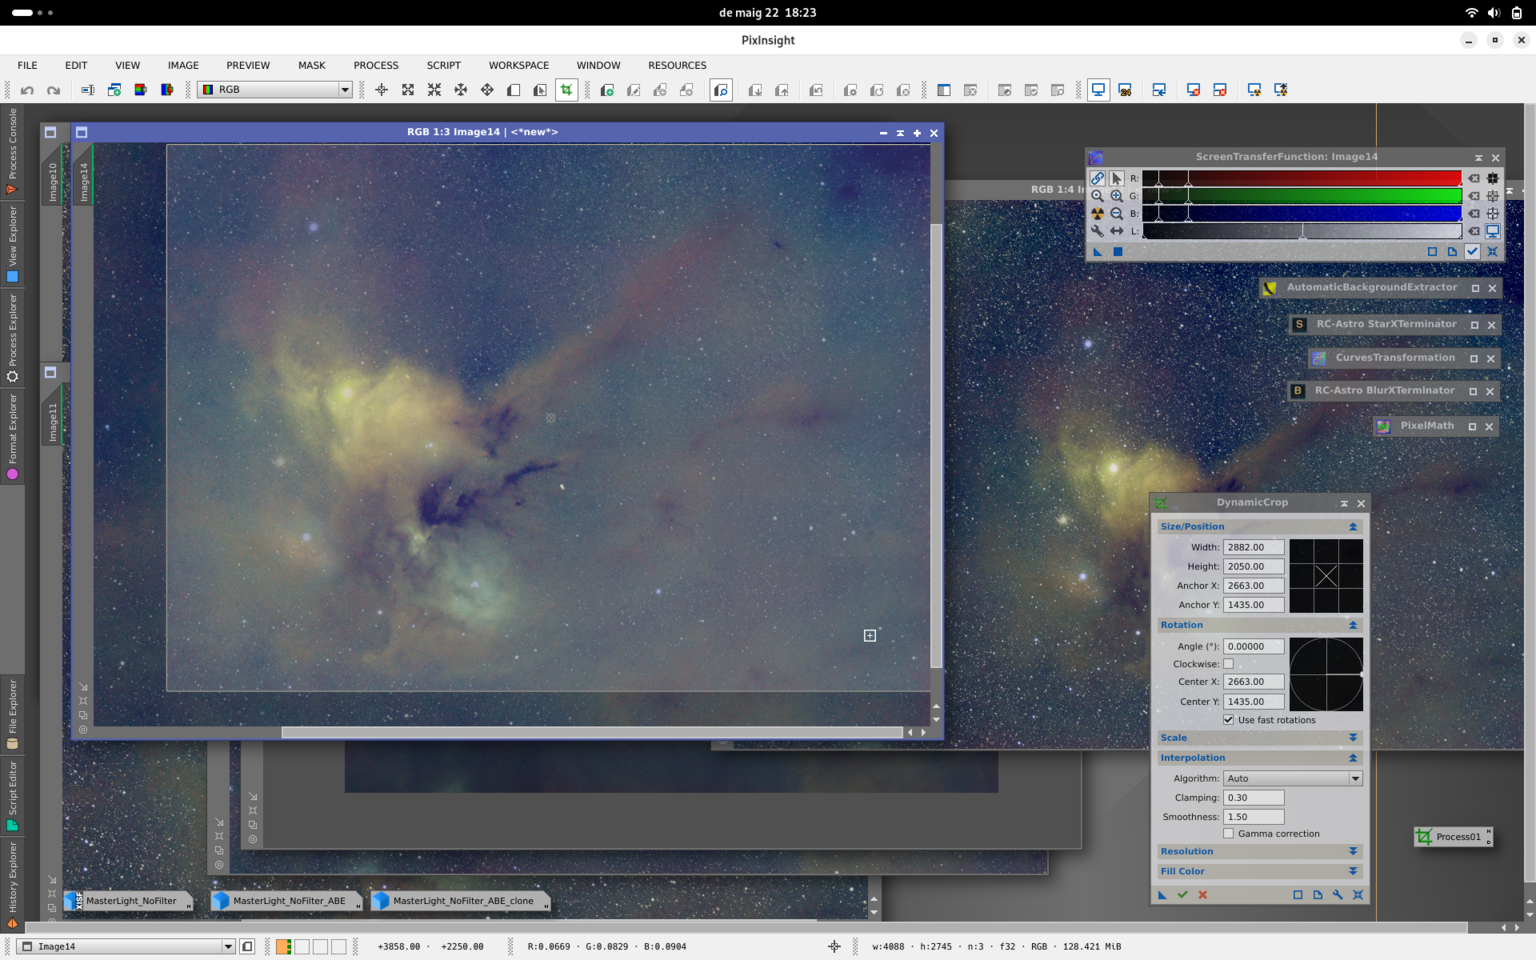This screenshot has width=1536, height=960.
Task: Click DynamicCrop new instance triangle
Action: (1162, 895)
